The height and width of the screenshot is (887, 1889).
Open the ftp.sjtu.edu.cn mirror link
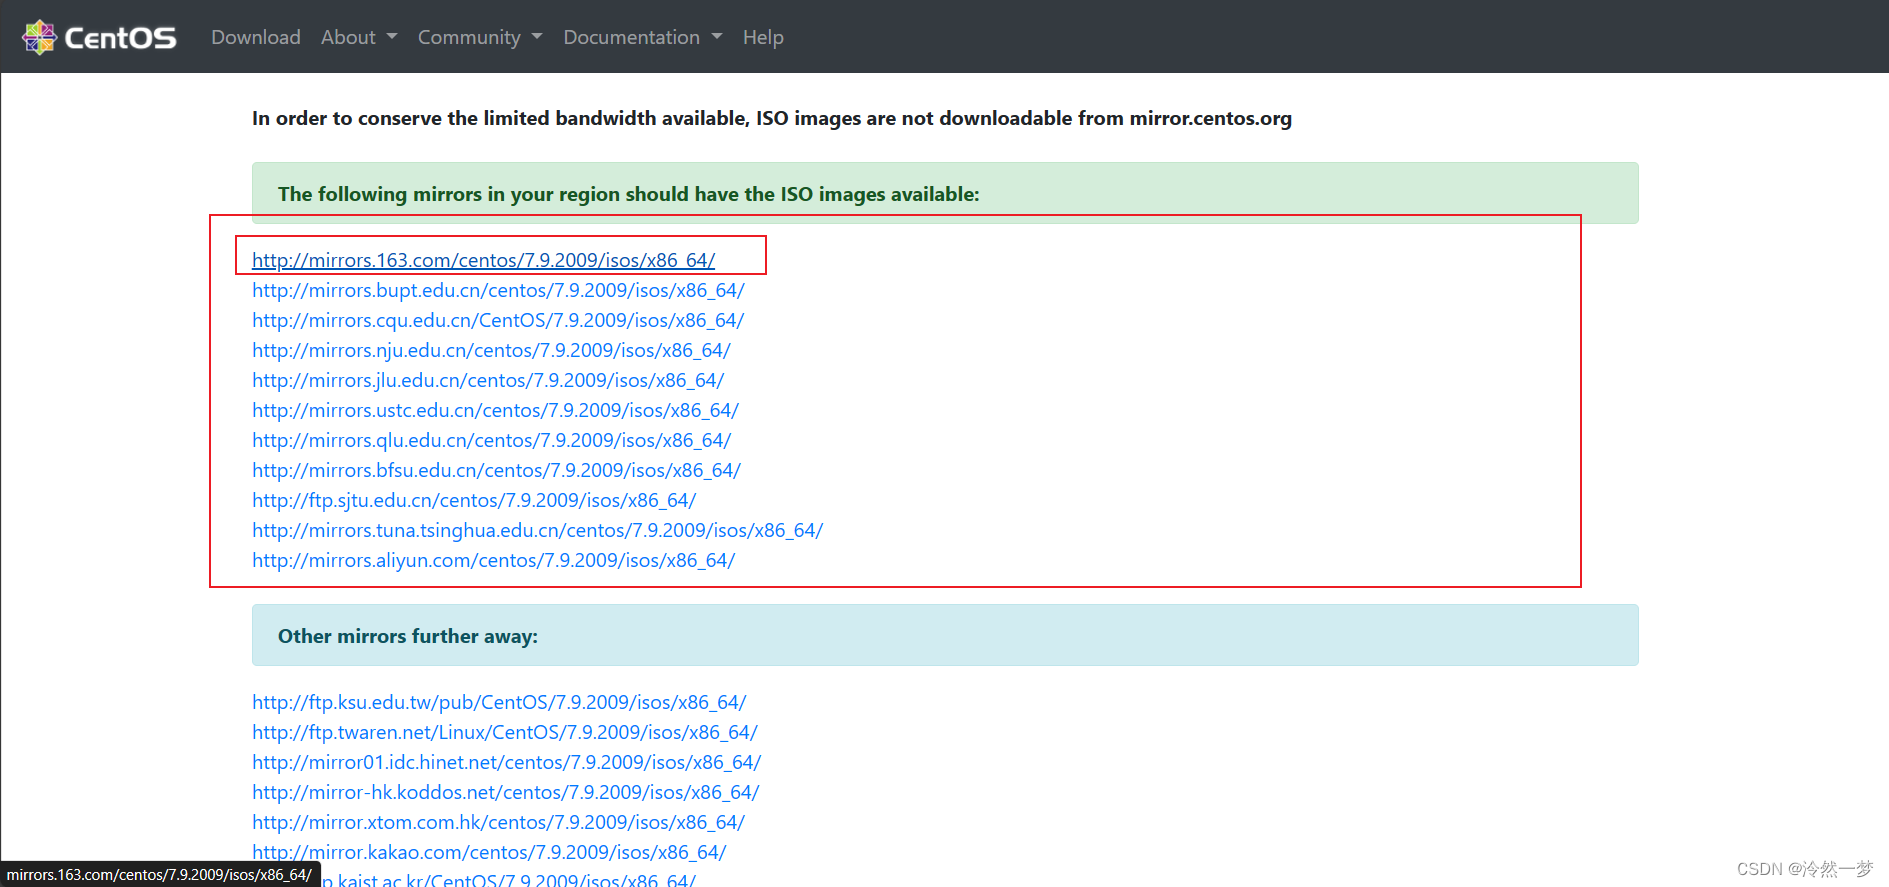[474, 500]
